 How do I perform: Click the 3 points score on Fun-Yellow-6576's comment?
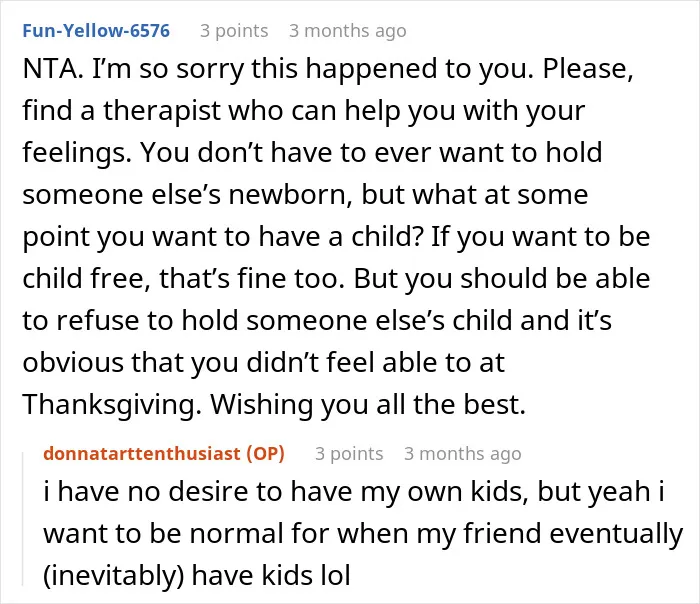pyautogui.click(x=234, y=31)
